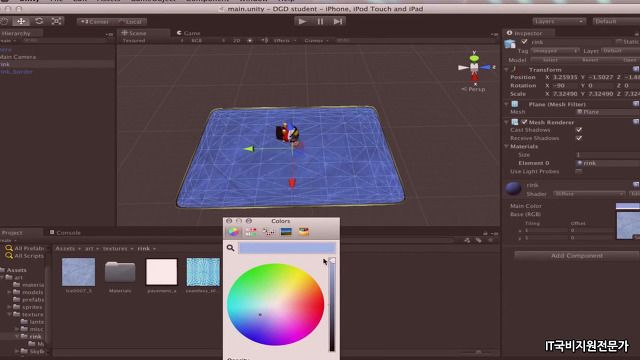Toggle the Center pivot mode button
This screenshot has height=360, width=640.
pos(94,22)
